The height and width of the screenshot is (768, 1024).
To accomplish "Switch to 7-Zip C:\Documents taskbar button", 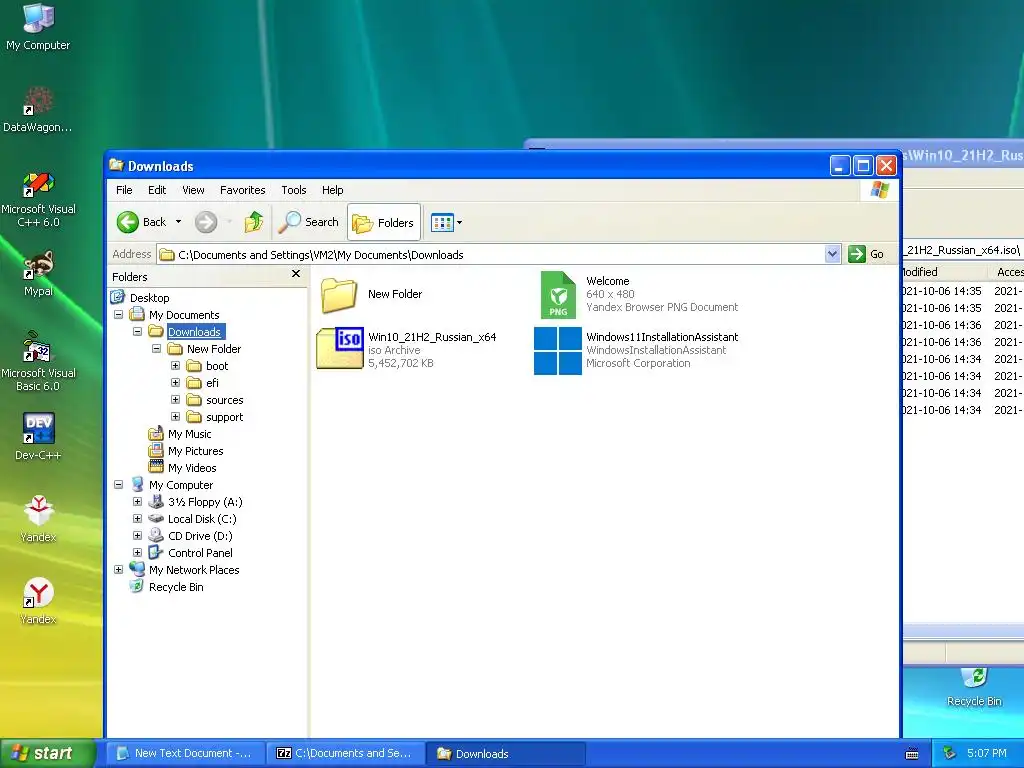I will pyautogui.click(x=345, y=753).
